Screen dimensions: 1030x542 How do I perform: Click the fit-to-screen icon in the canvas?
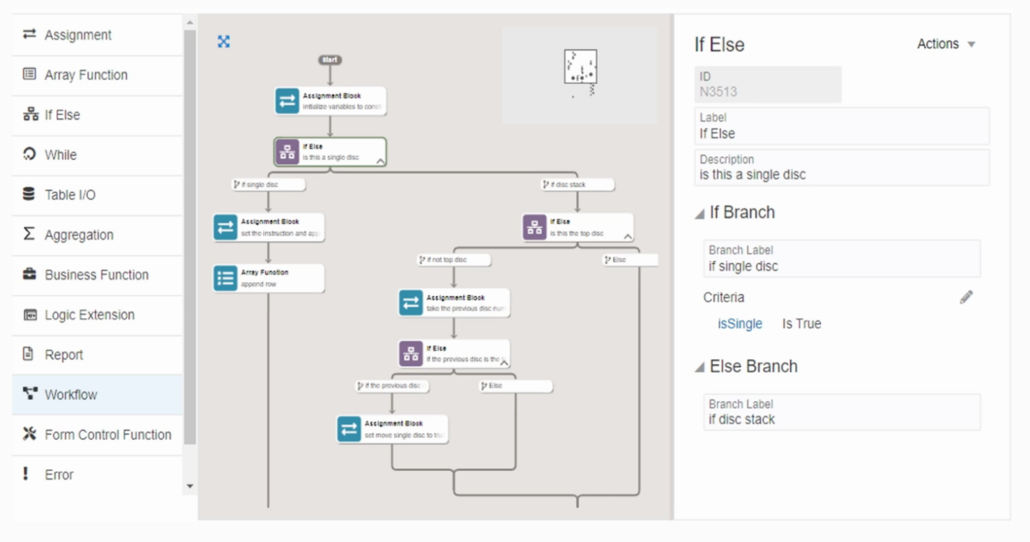click(223, 41)
